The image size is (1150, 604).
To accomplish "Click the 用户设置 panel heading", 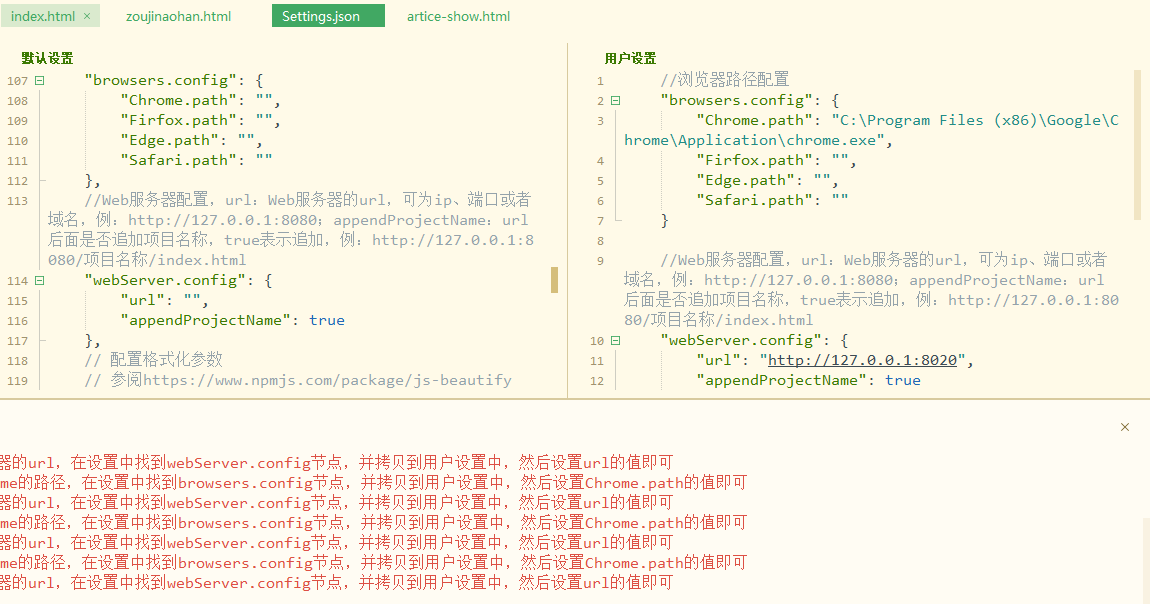I will [630, 58].
